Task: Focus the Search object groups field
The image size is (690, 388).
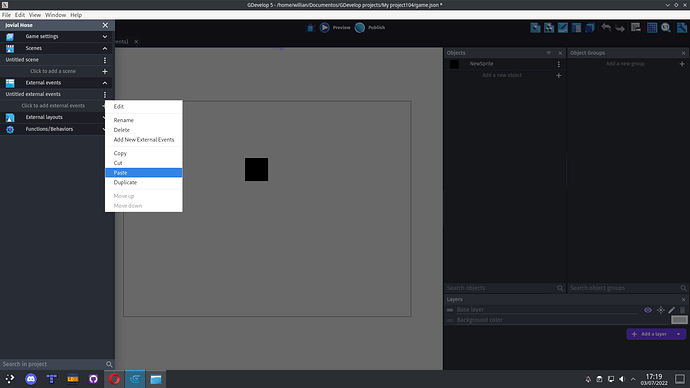Action: point(624,288)
